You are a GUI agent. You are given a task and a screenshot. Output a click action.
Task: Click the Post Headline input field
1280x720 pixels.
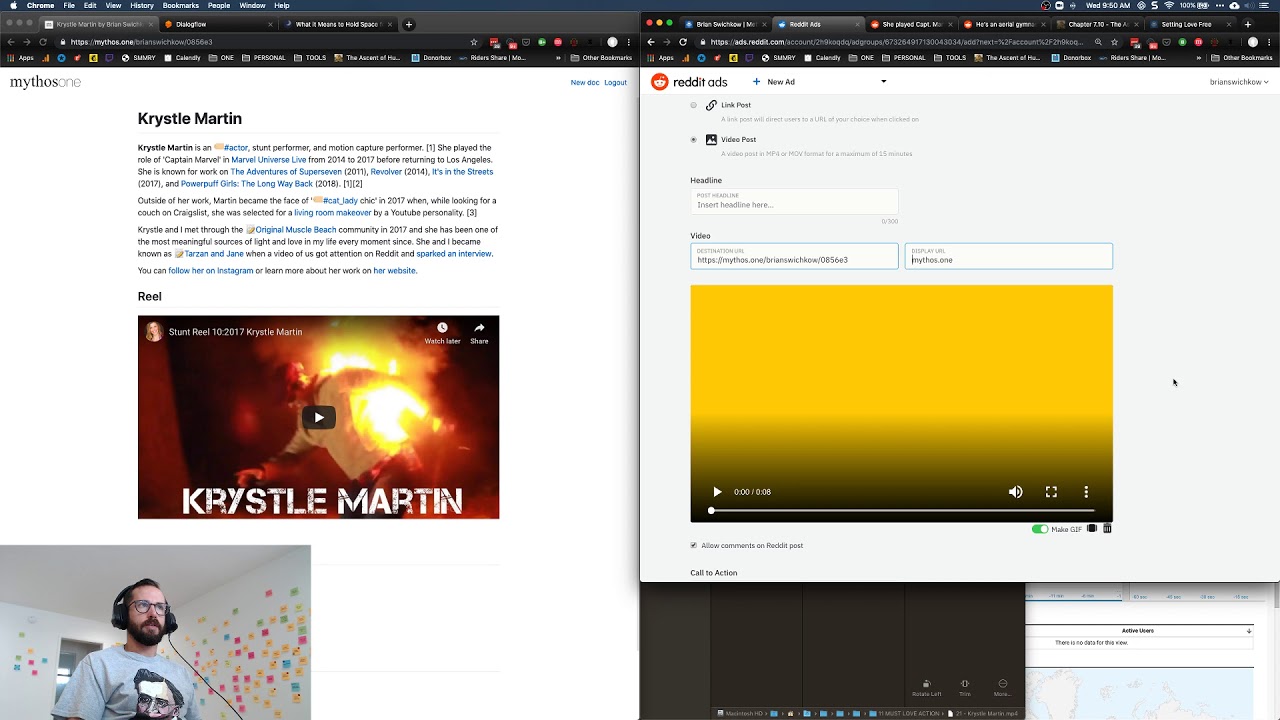tap(794, 201)
